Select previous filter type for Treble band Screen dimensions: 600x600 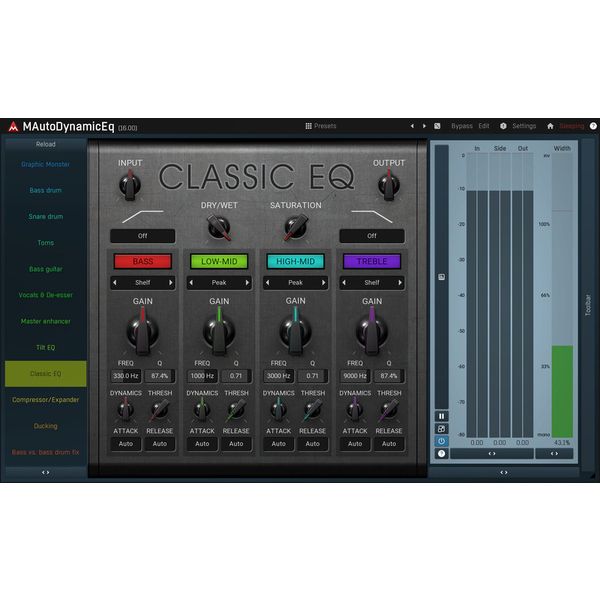click(344, 283)
